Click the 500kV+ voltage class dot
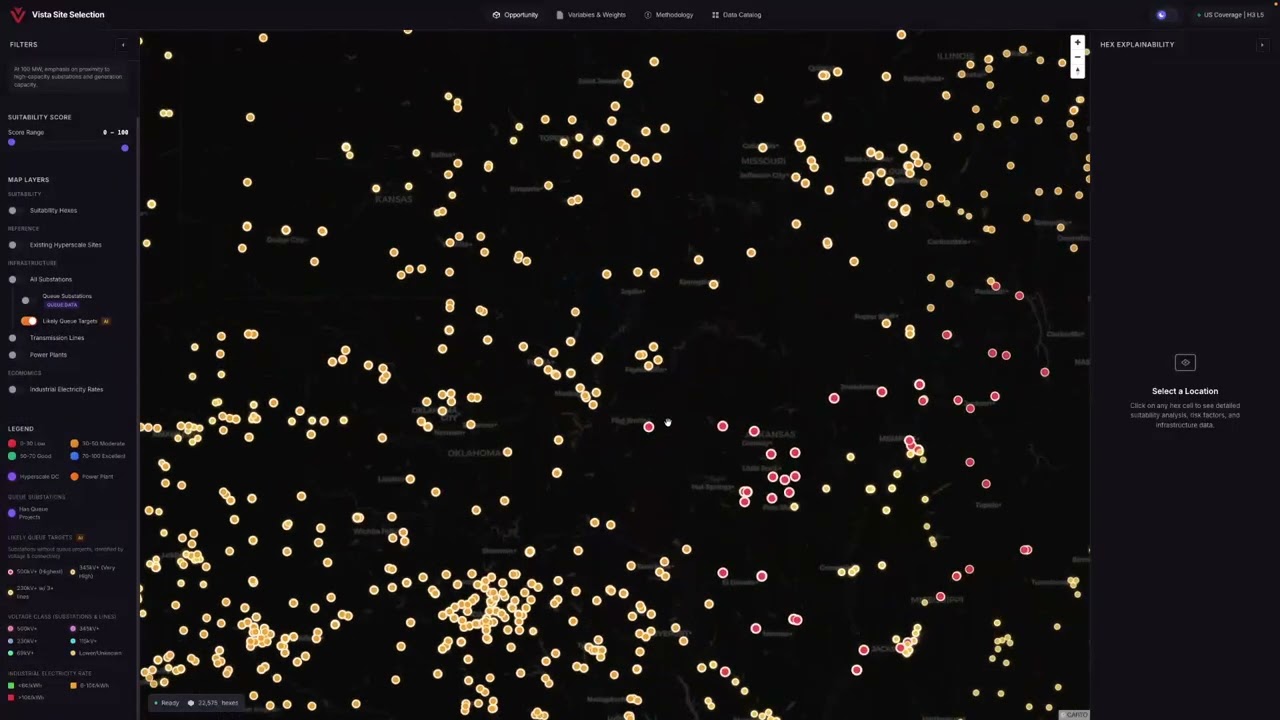The width and height of the screenshot is (1280, 720). pyautogui.click(x=11, y=629)
